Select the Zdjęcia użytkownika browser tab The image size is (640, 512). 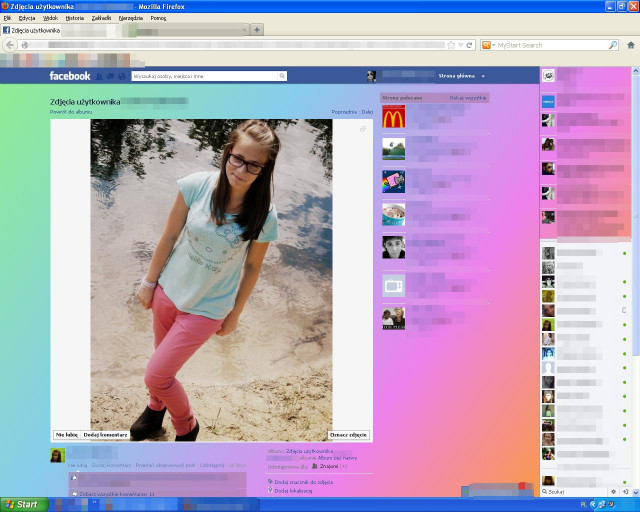pyautogui.click(x=59, y=30)
